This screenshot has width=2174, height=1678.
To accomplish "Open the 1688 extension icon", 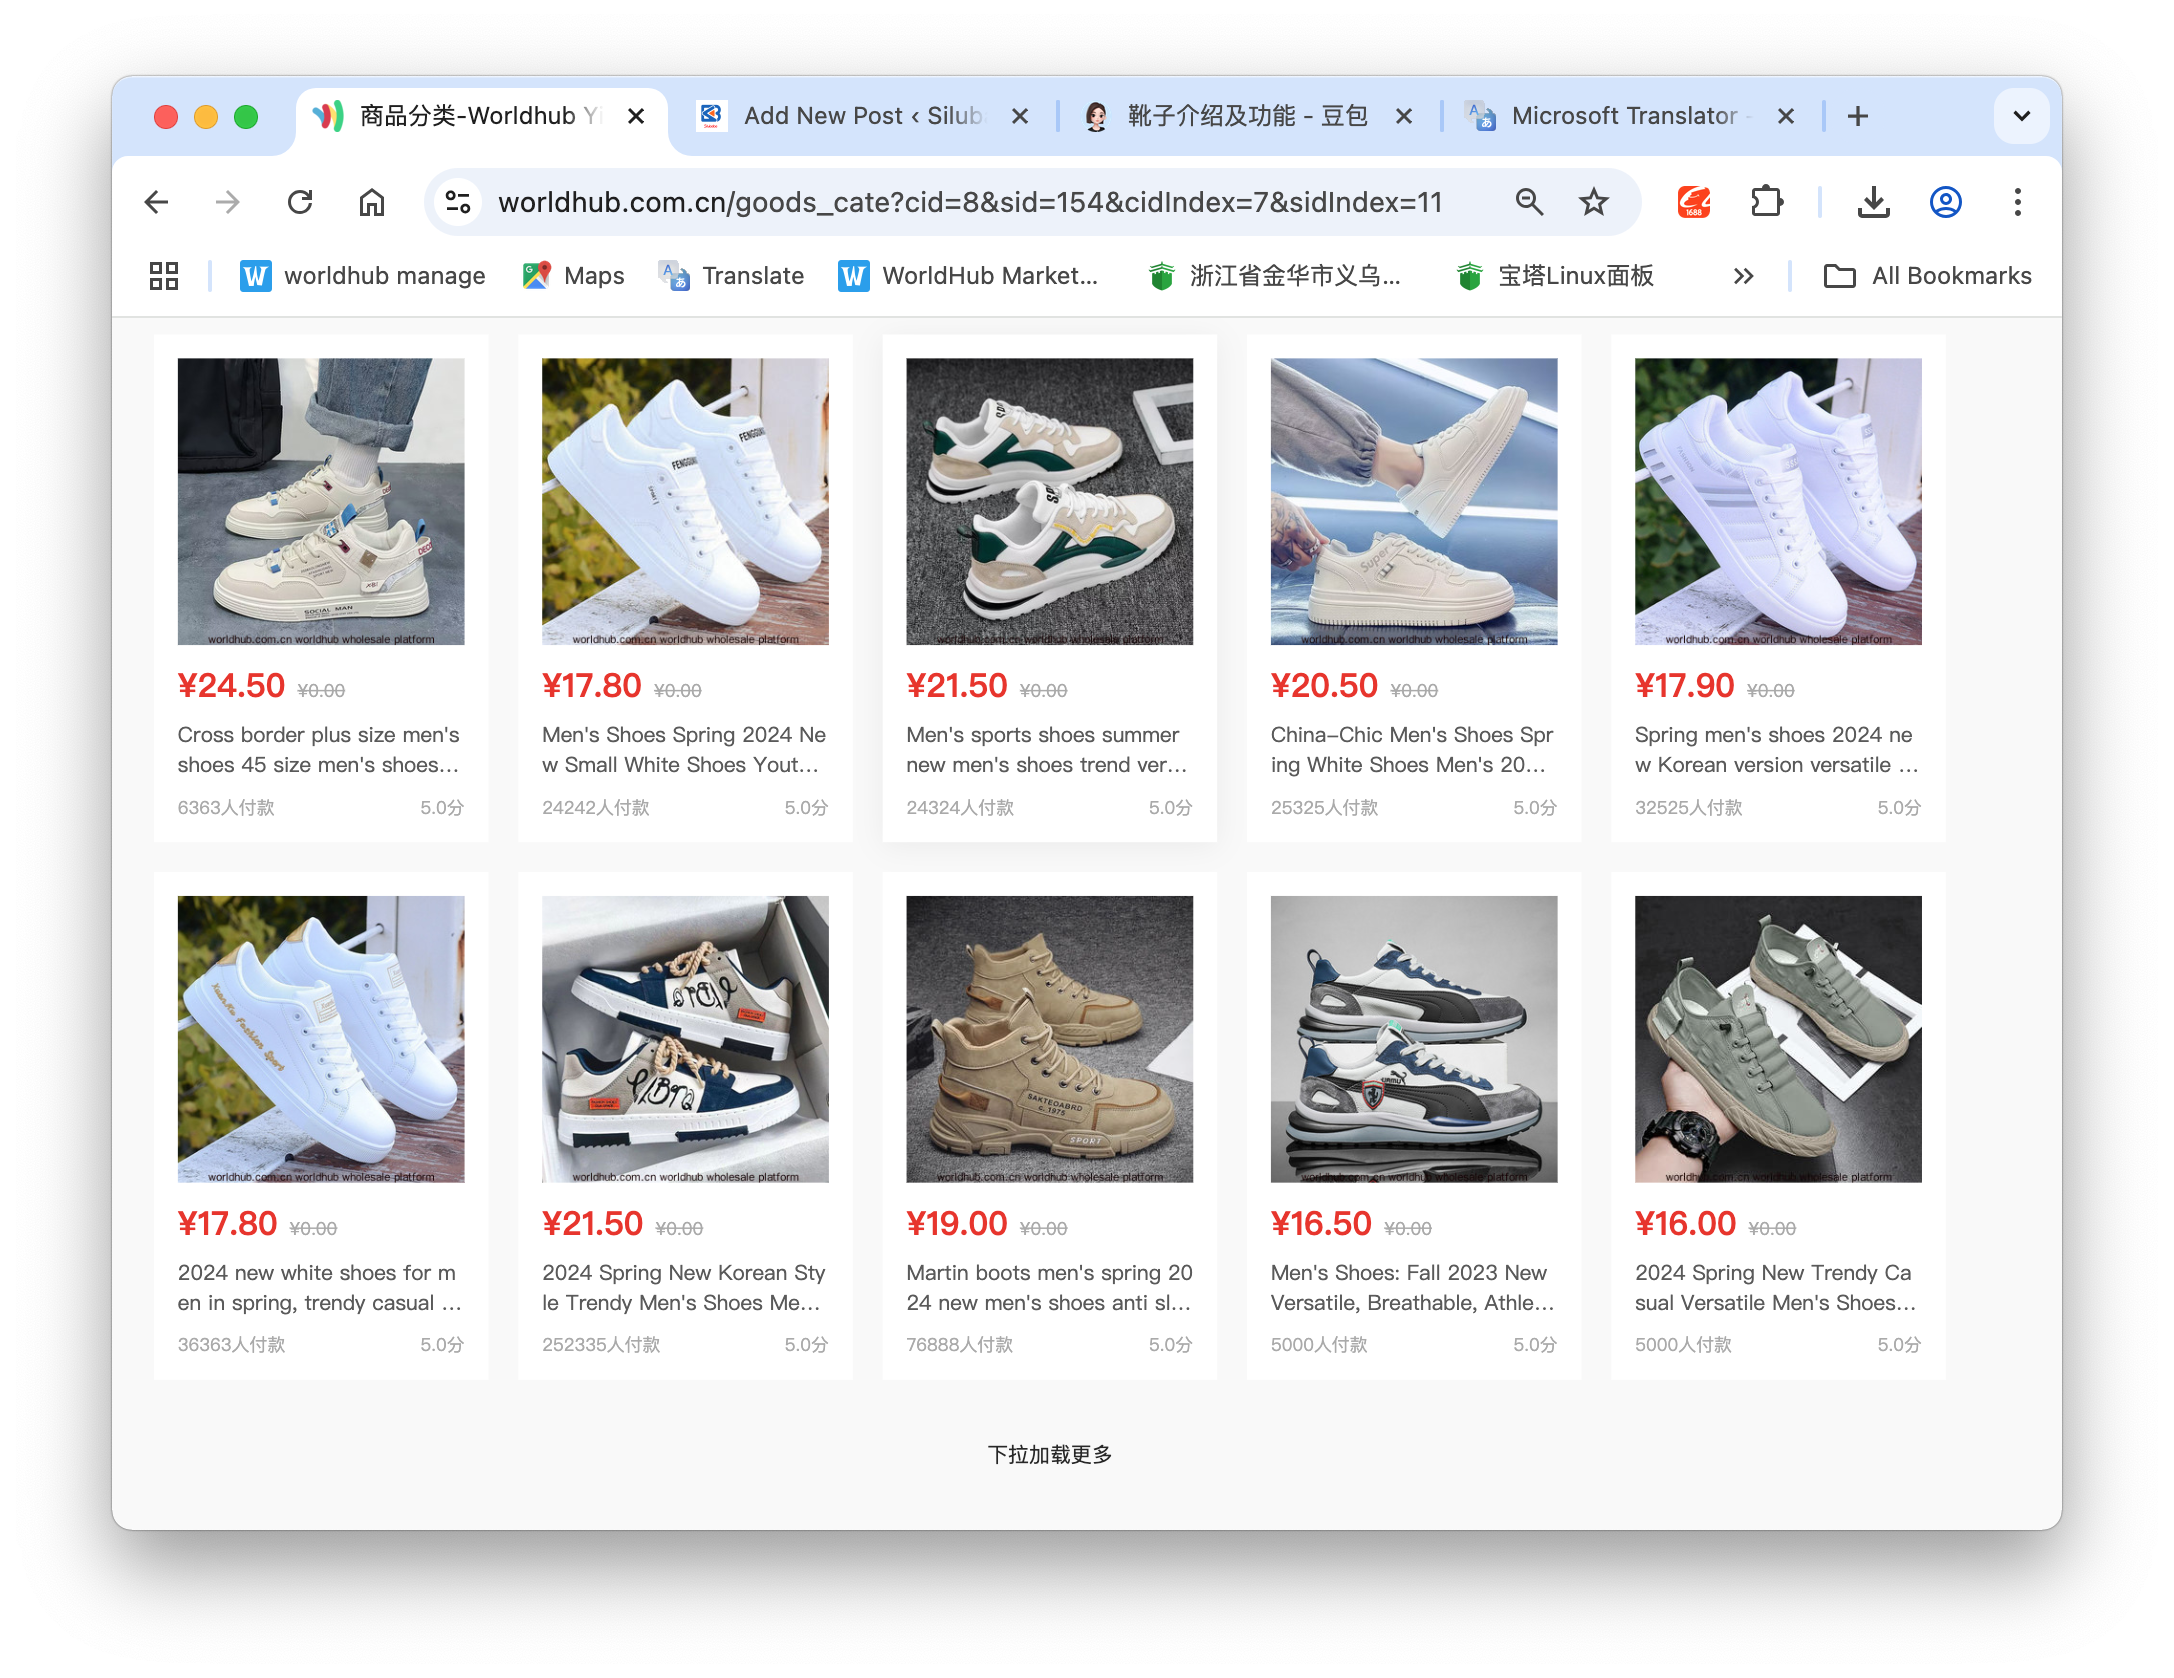I will [1693, 203].
